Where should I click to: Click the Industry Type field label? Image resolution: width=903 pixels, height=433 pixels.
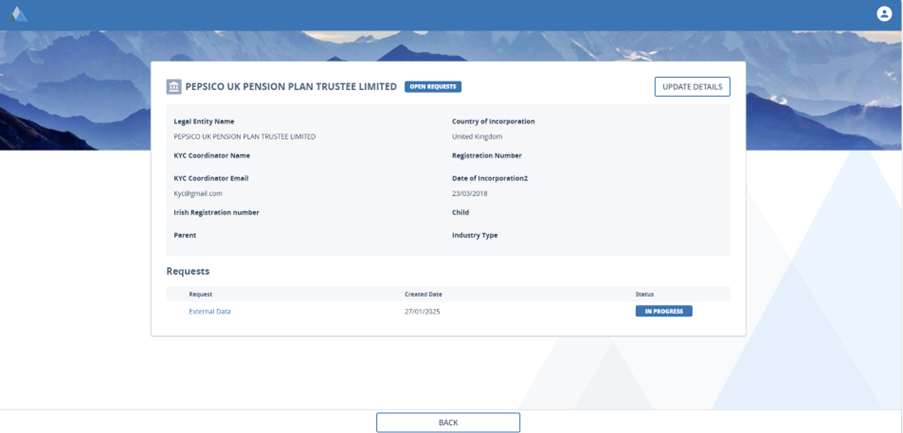475,235
